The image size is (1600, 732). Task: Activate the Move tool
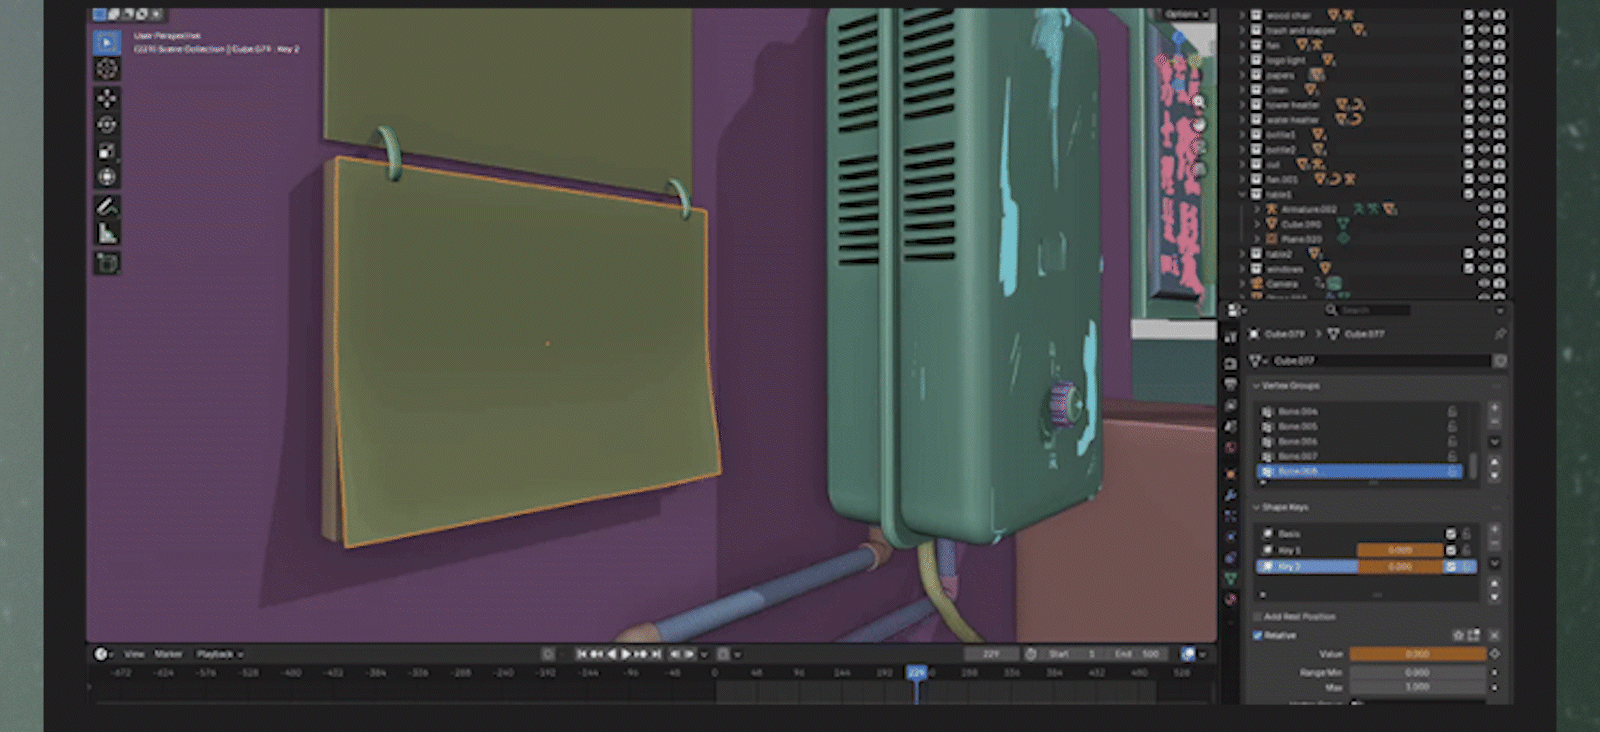(x=107, y=98)
